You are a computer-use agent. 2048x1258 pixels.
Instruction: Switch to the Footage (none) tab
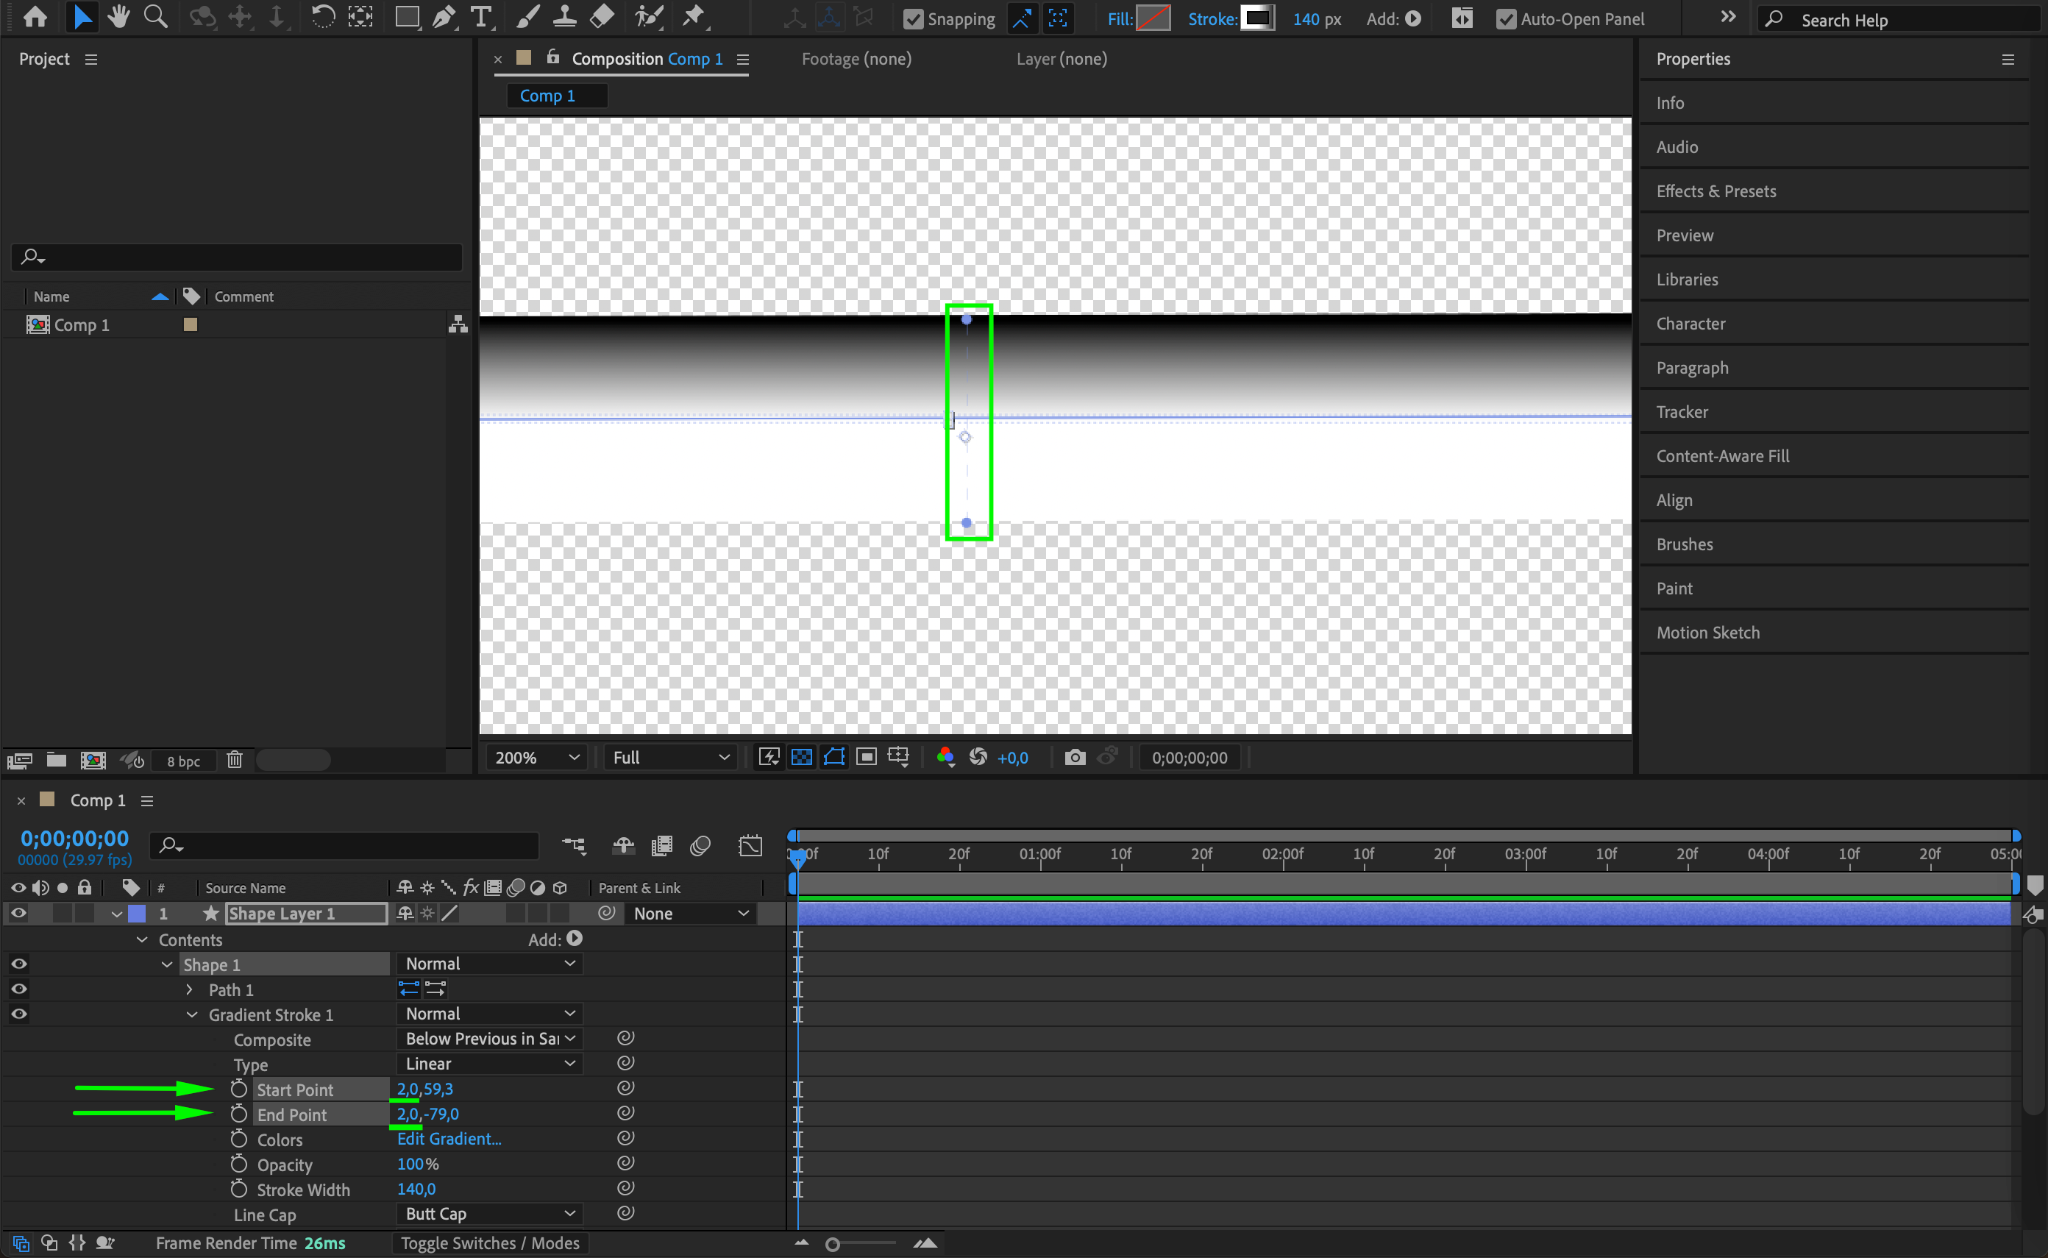[x=856, y=59]
